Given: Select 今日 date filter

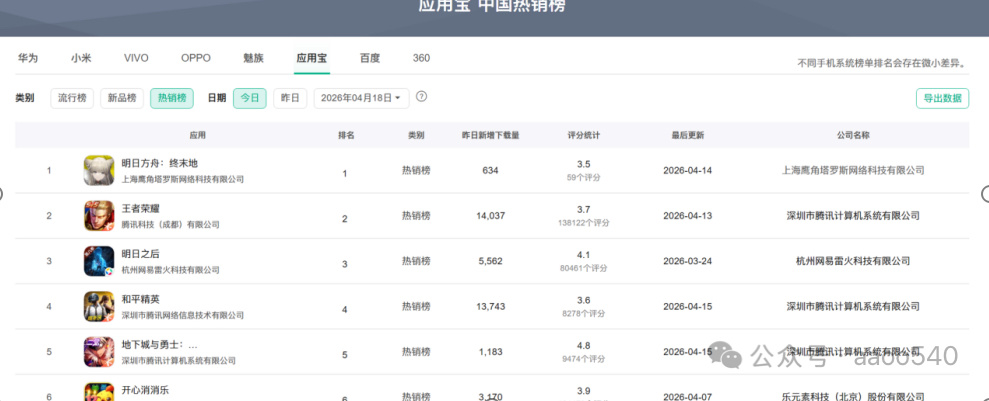Looking at the screenshot, I should (250, 98).
